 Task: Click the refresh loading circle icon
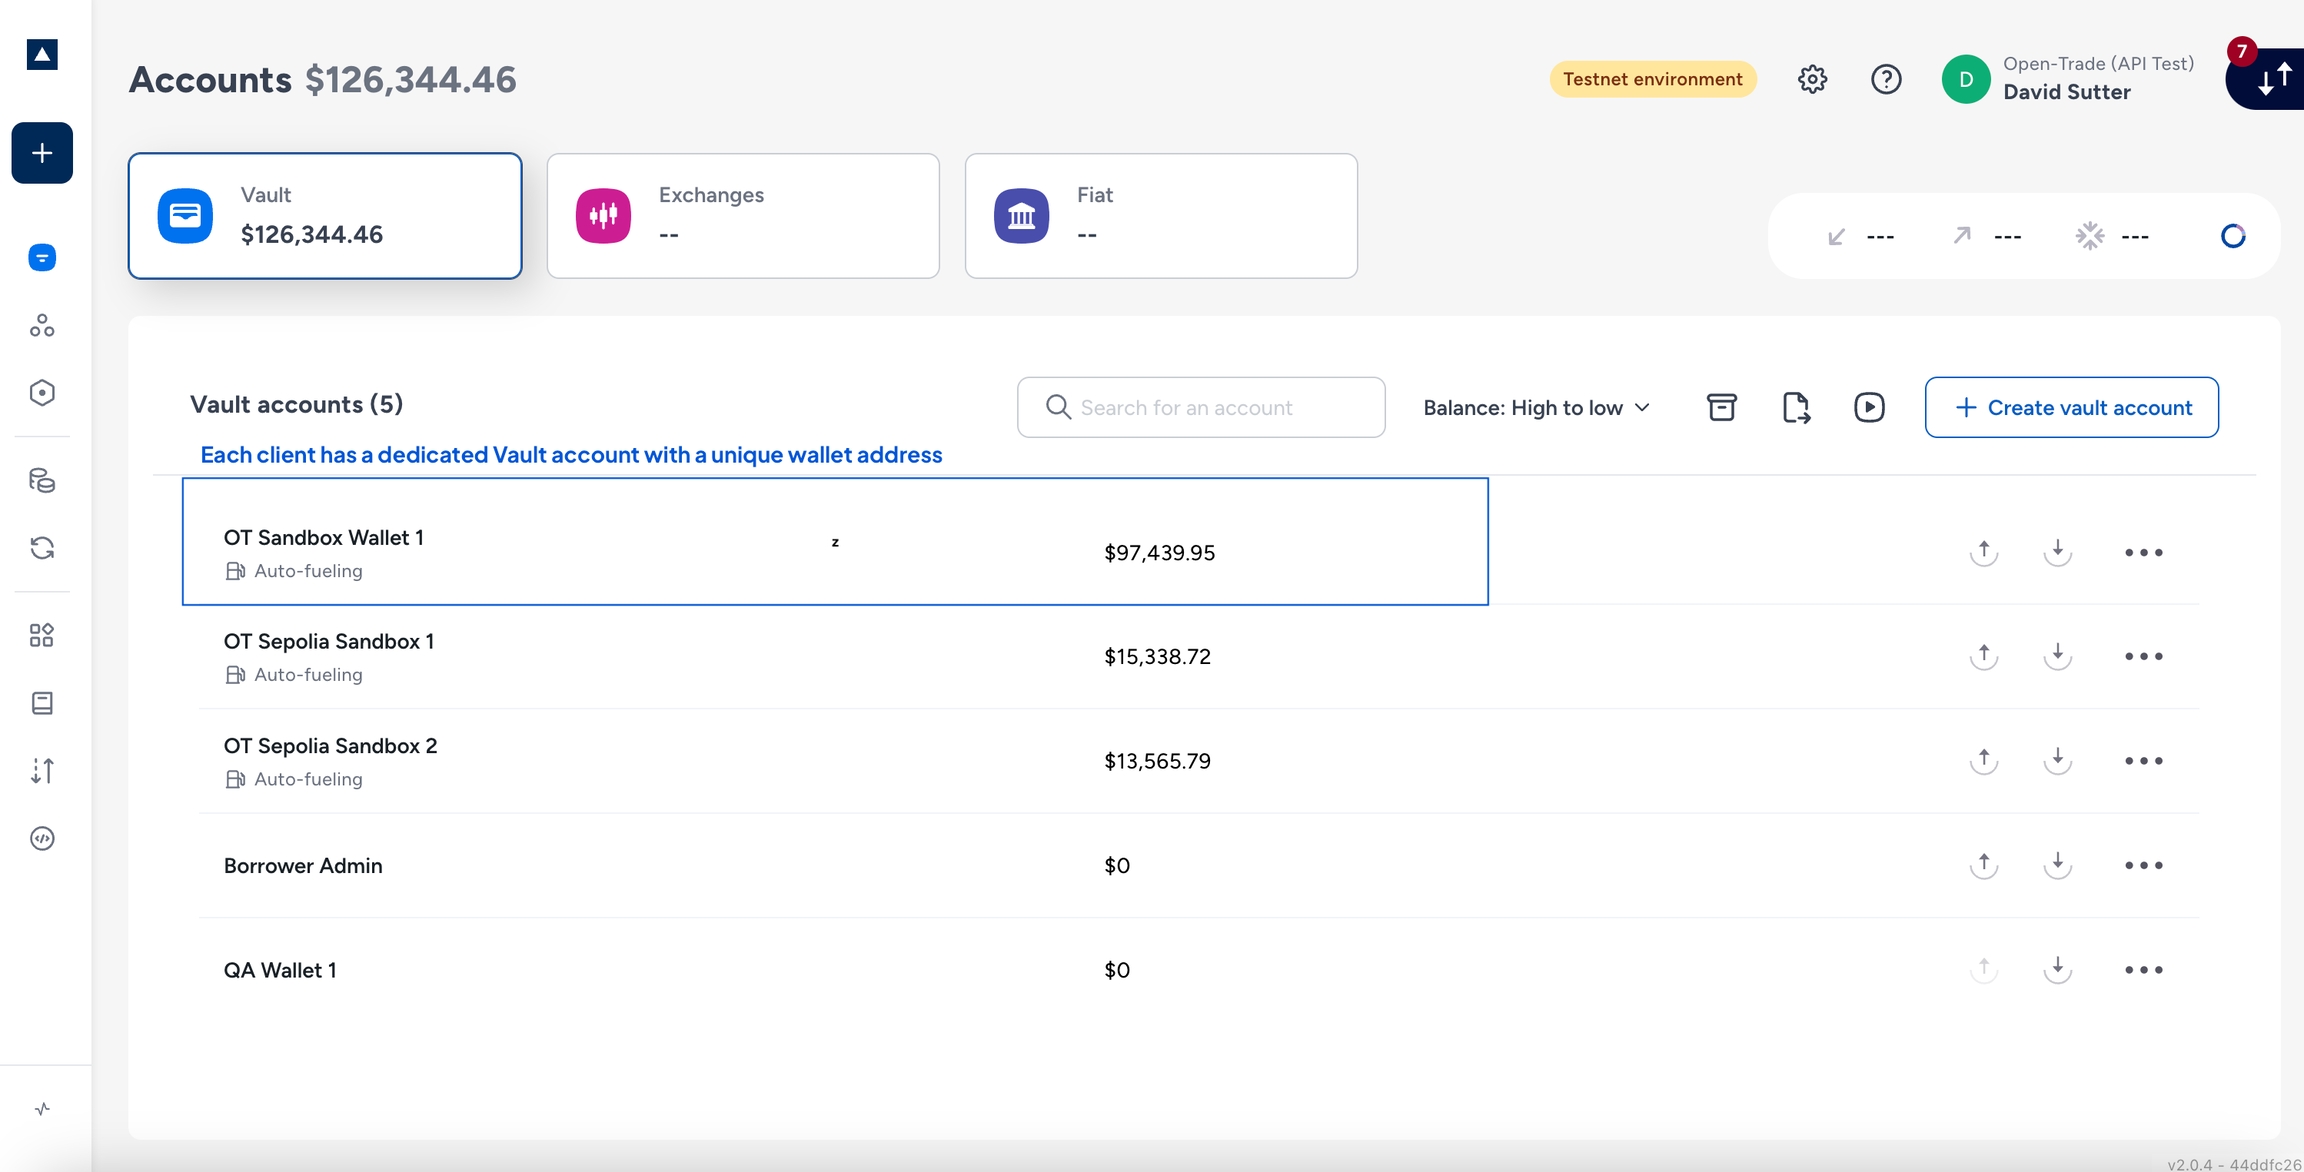tap(2233, 236)
